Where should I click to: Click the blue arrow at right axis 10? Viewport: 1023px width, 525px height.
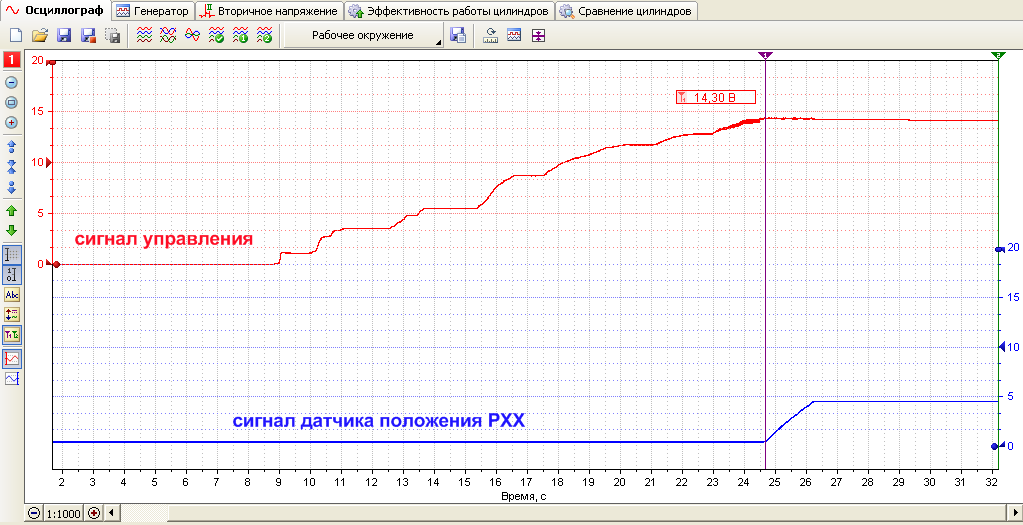[1002, 347]
